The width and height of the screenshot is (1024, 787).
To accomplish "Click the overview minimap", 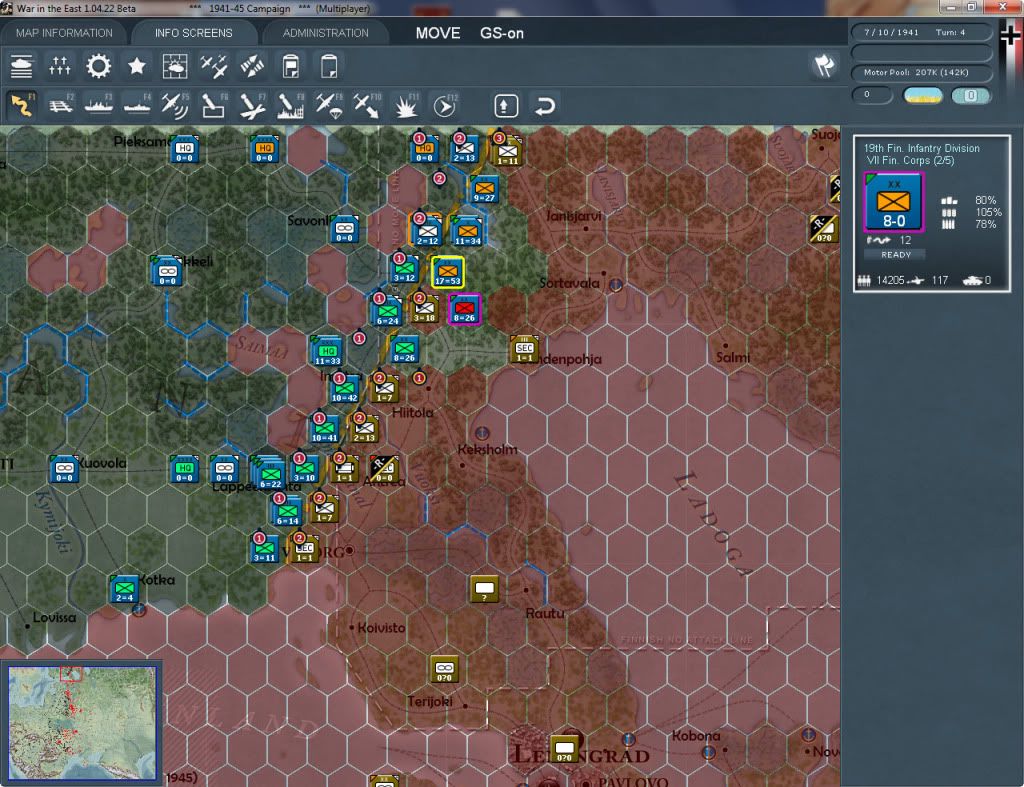I will coord(82,722).
